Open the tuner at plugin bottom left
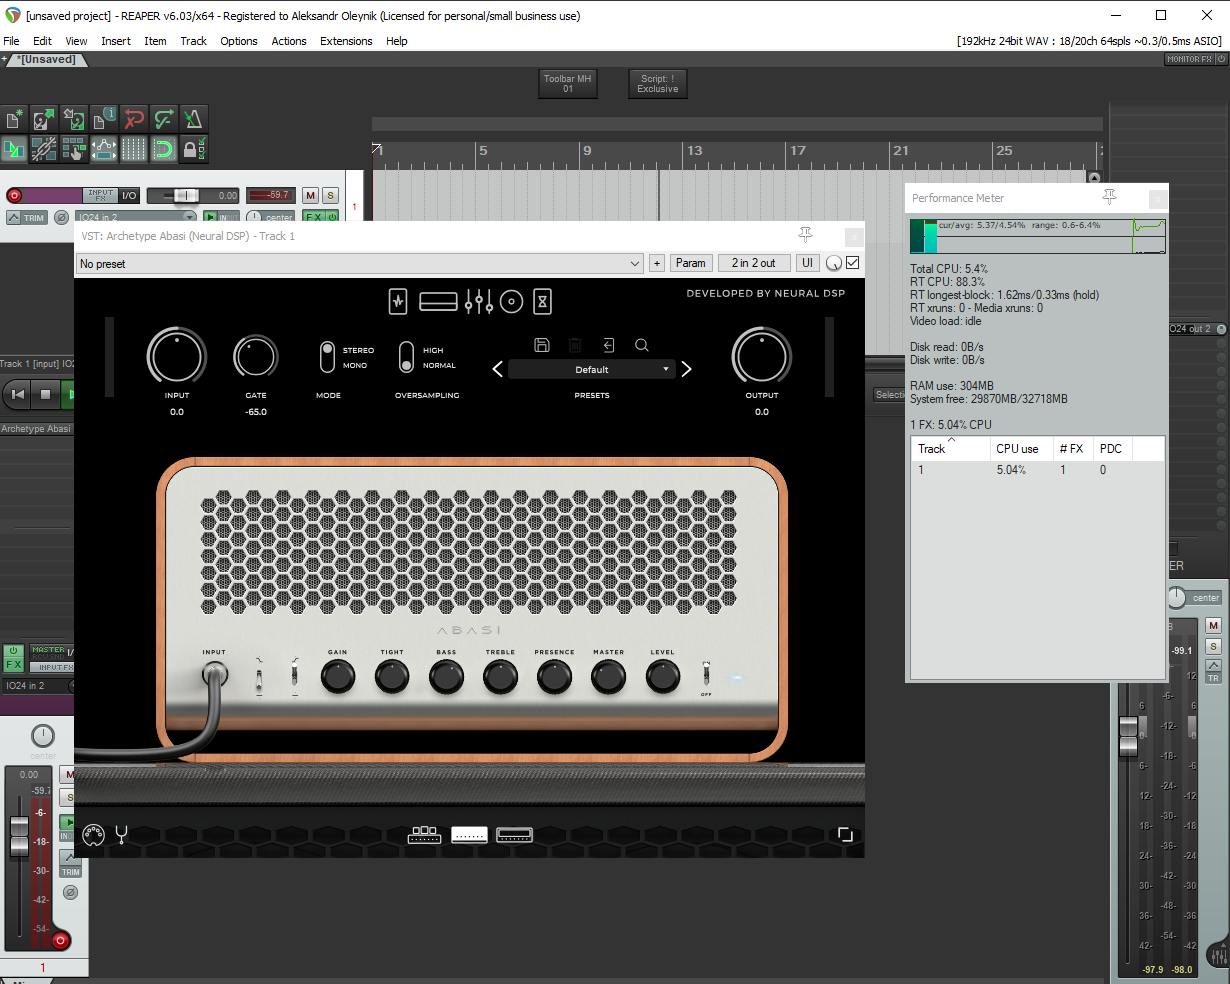1230x984 pixels. pyautogui.click(x=121, y=834)
